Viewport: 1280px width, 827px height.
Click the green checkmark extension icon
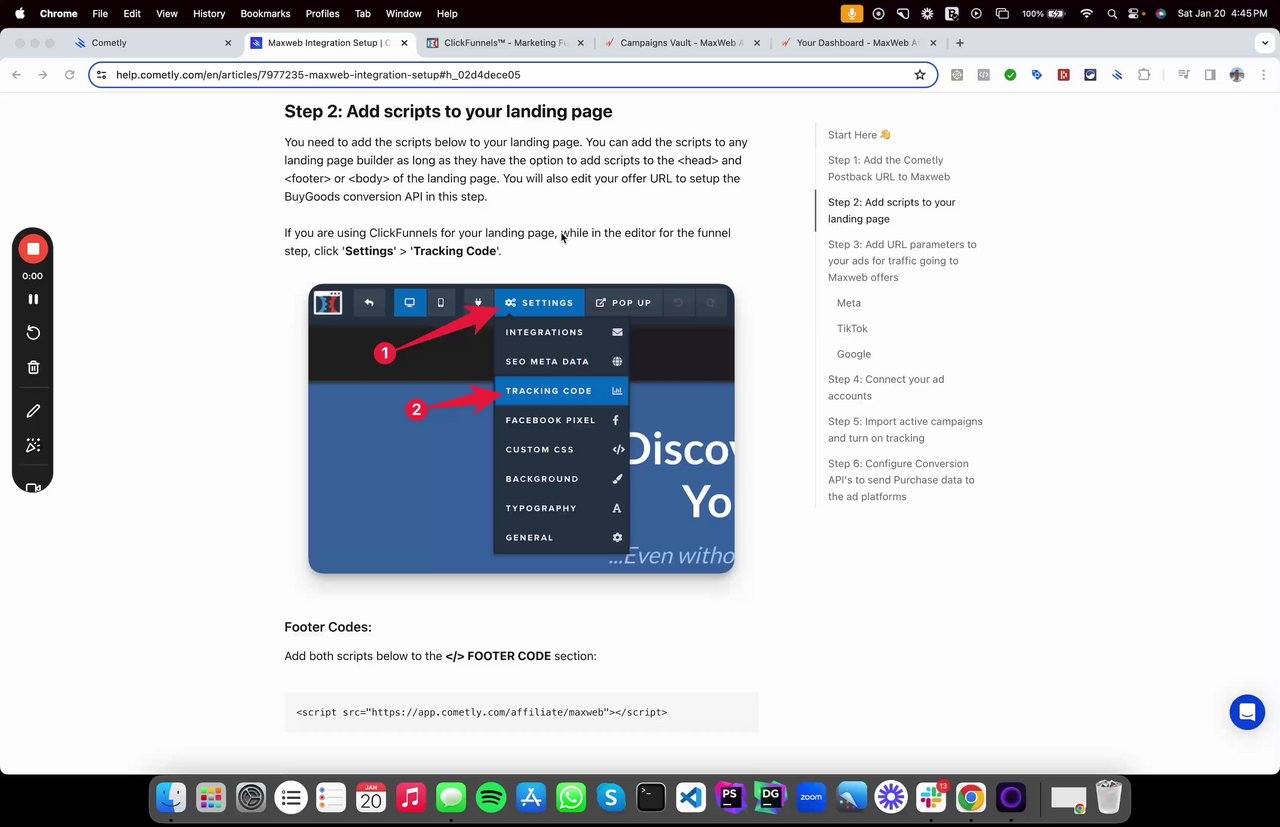[1010, 75]
